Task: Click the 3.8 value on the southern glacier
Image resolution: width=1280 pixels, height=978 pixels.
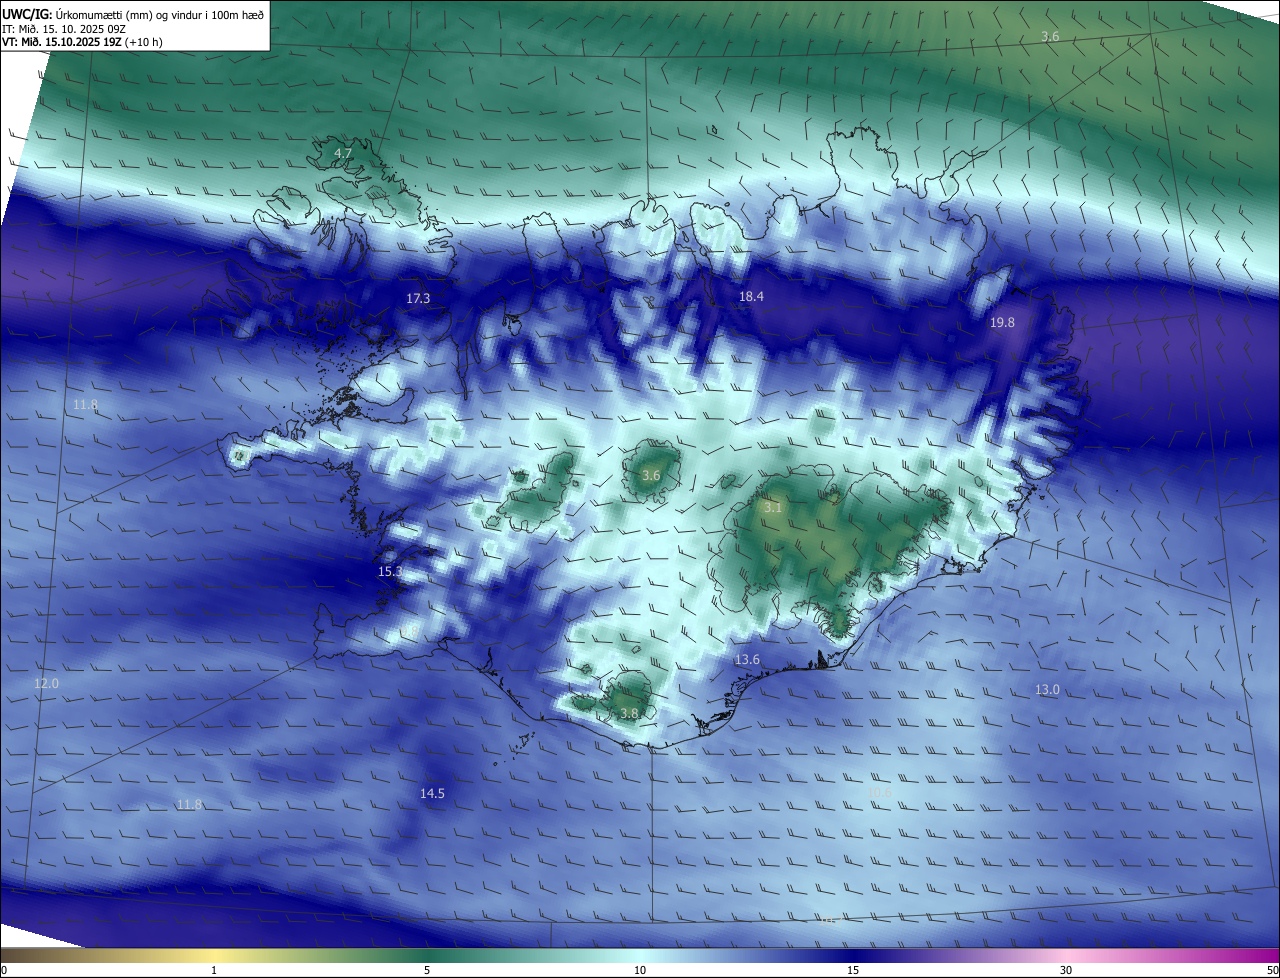Action: 629,713
